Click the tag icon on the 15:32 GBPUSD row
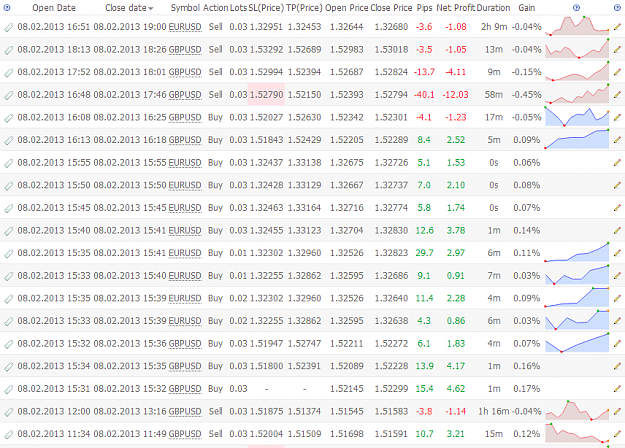This screenshot has height=448, width=625. 8,344
